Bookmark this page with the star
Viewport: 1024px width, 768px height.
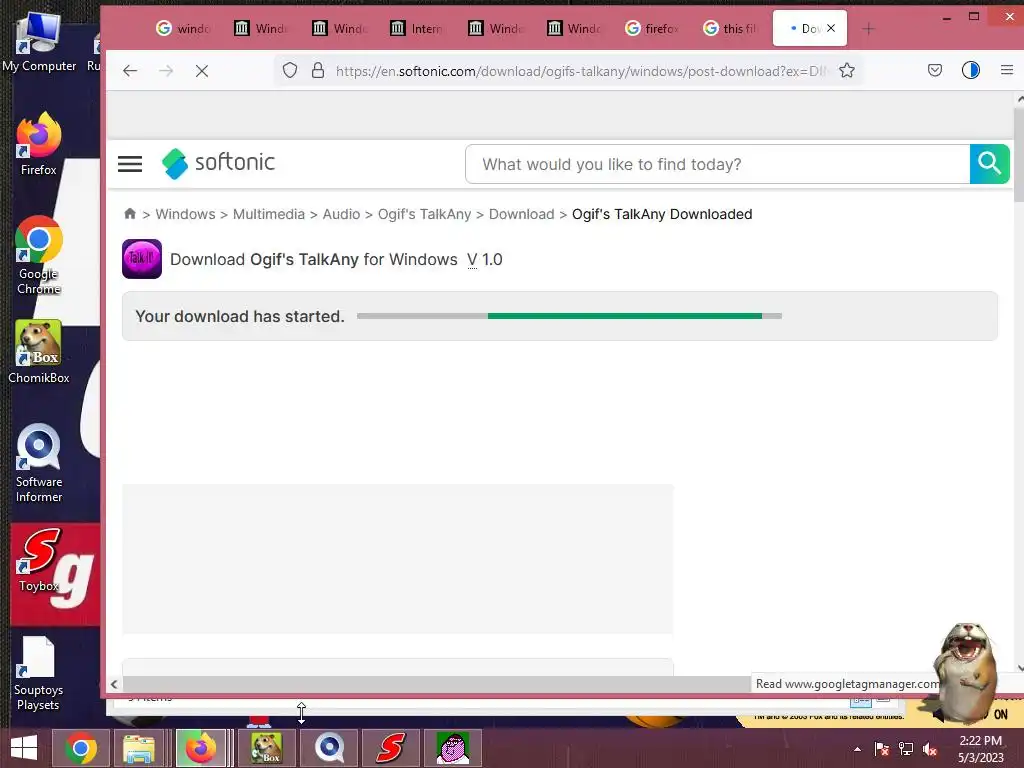(x=847, y=71)
